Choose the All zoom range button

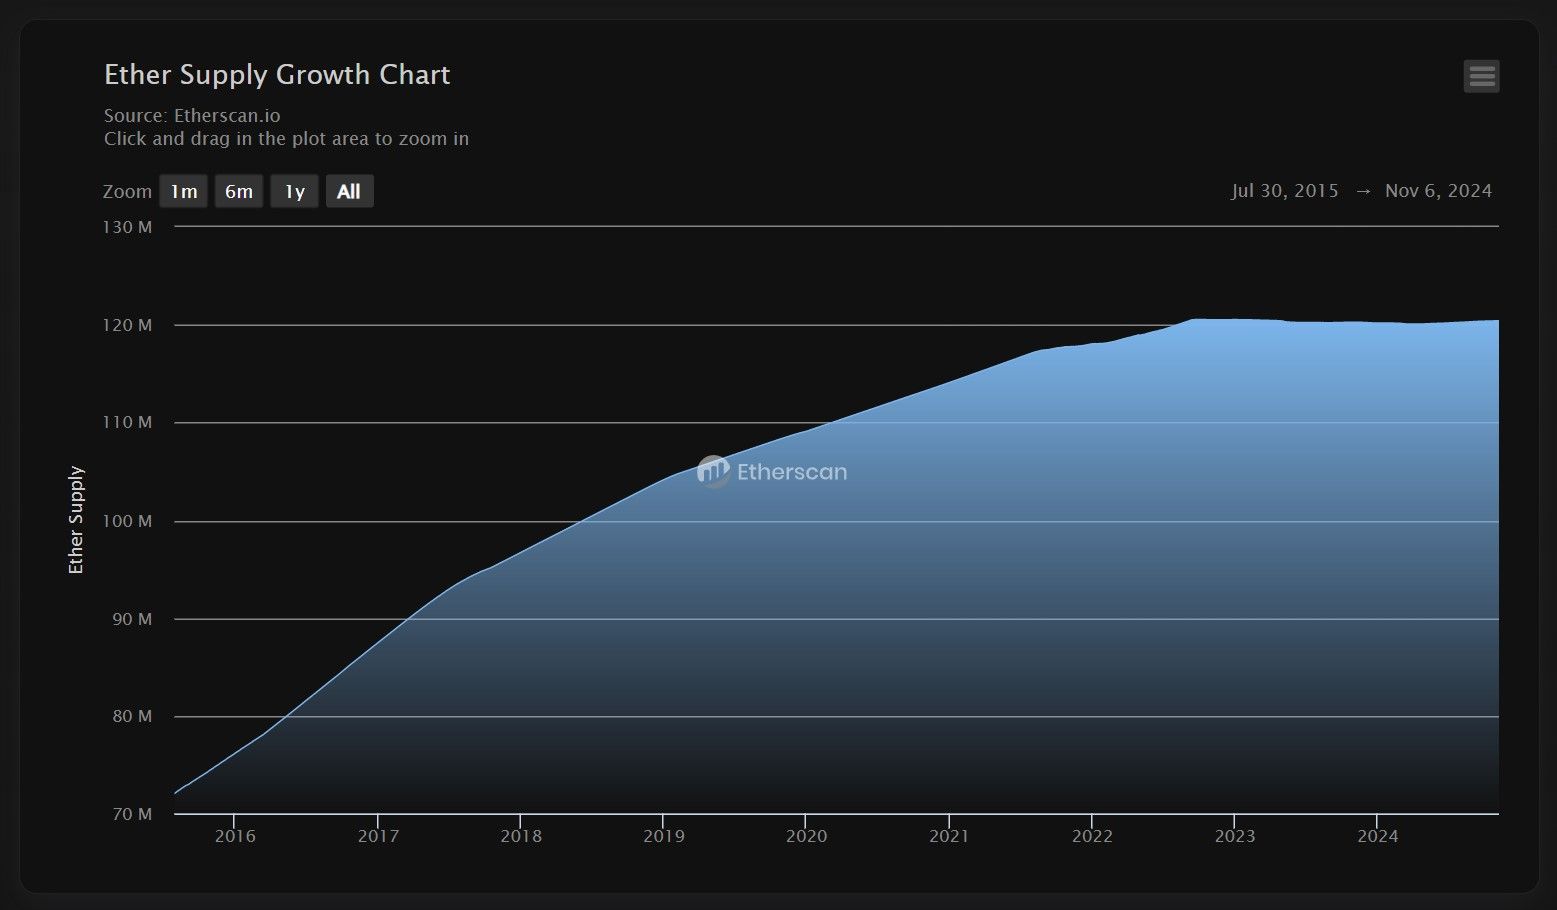pos(349,191)
